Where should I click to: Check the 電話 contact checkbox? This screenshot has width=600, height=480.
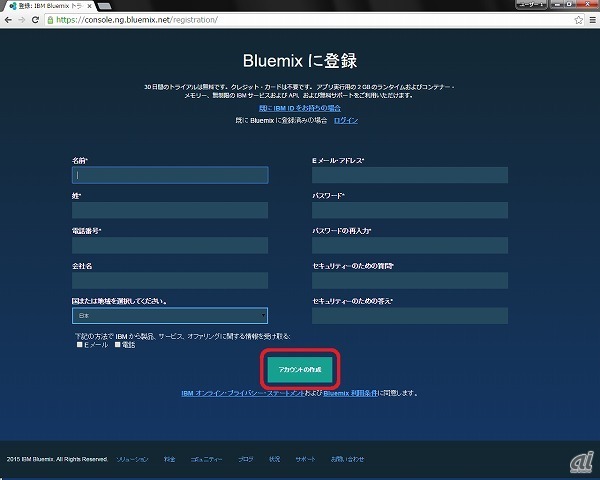[118, 344]
